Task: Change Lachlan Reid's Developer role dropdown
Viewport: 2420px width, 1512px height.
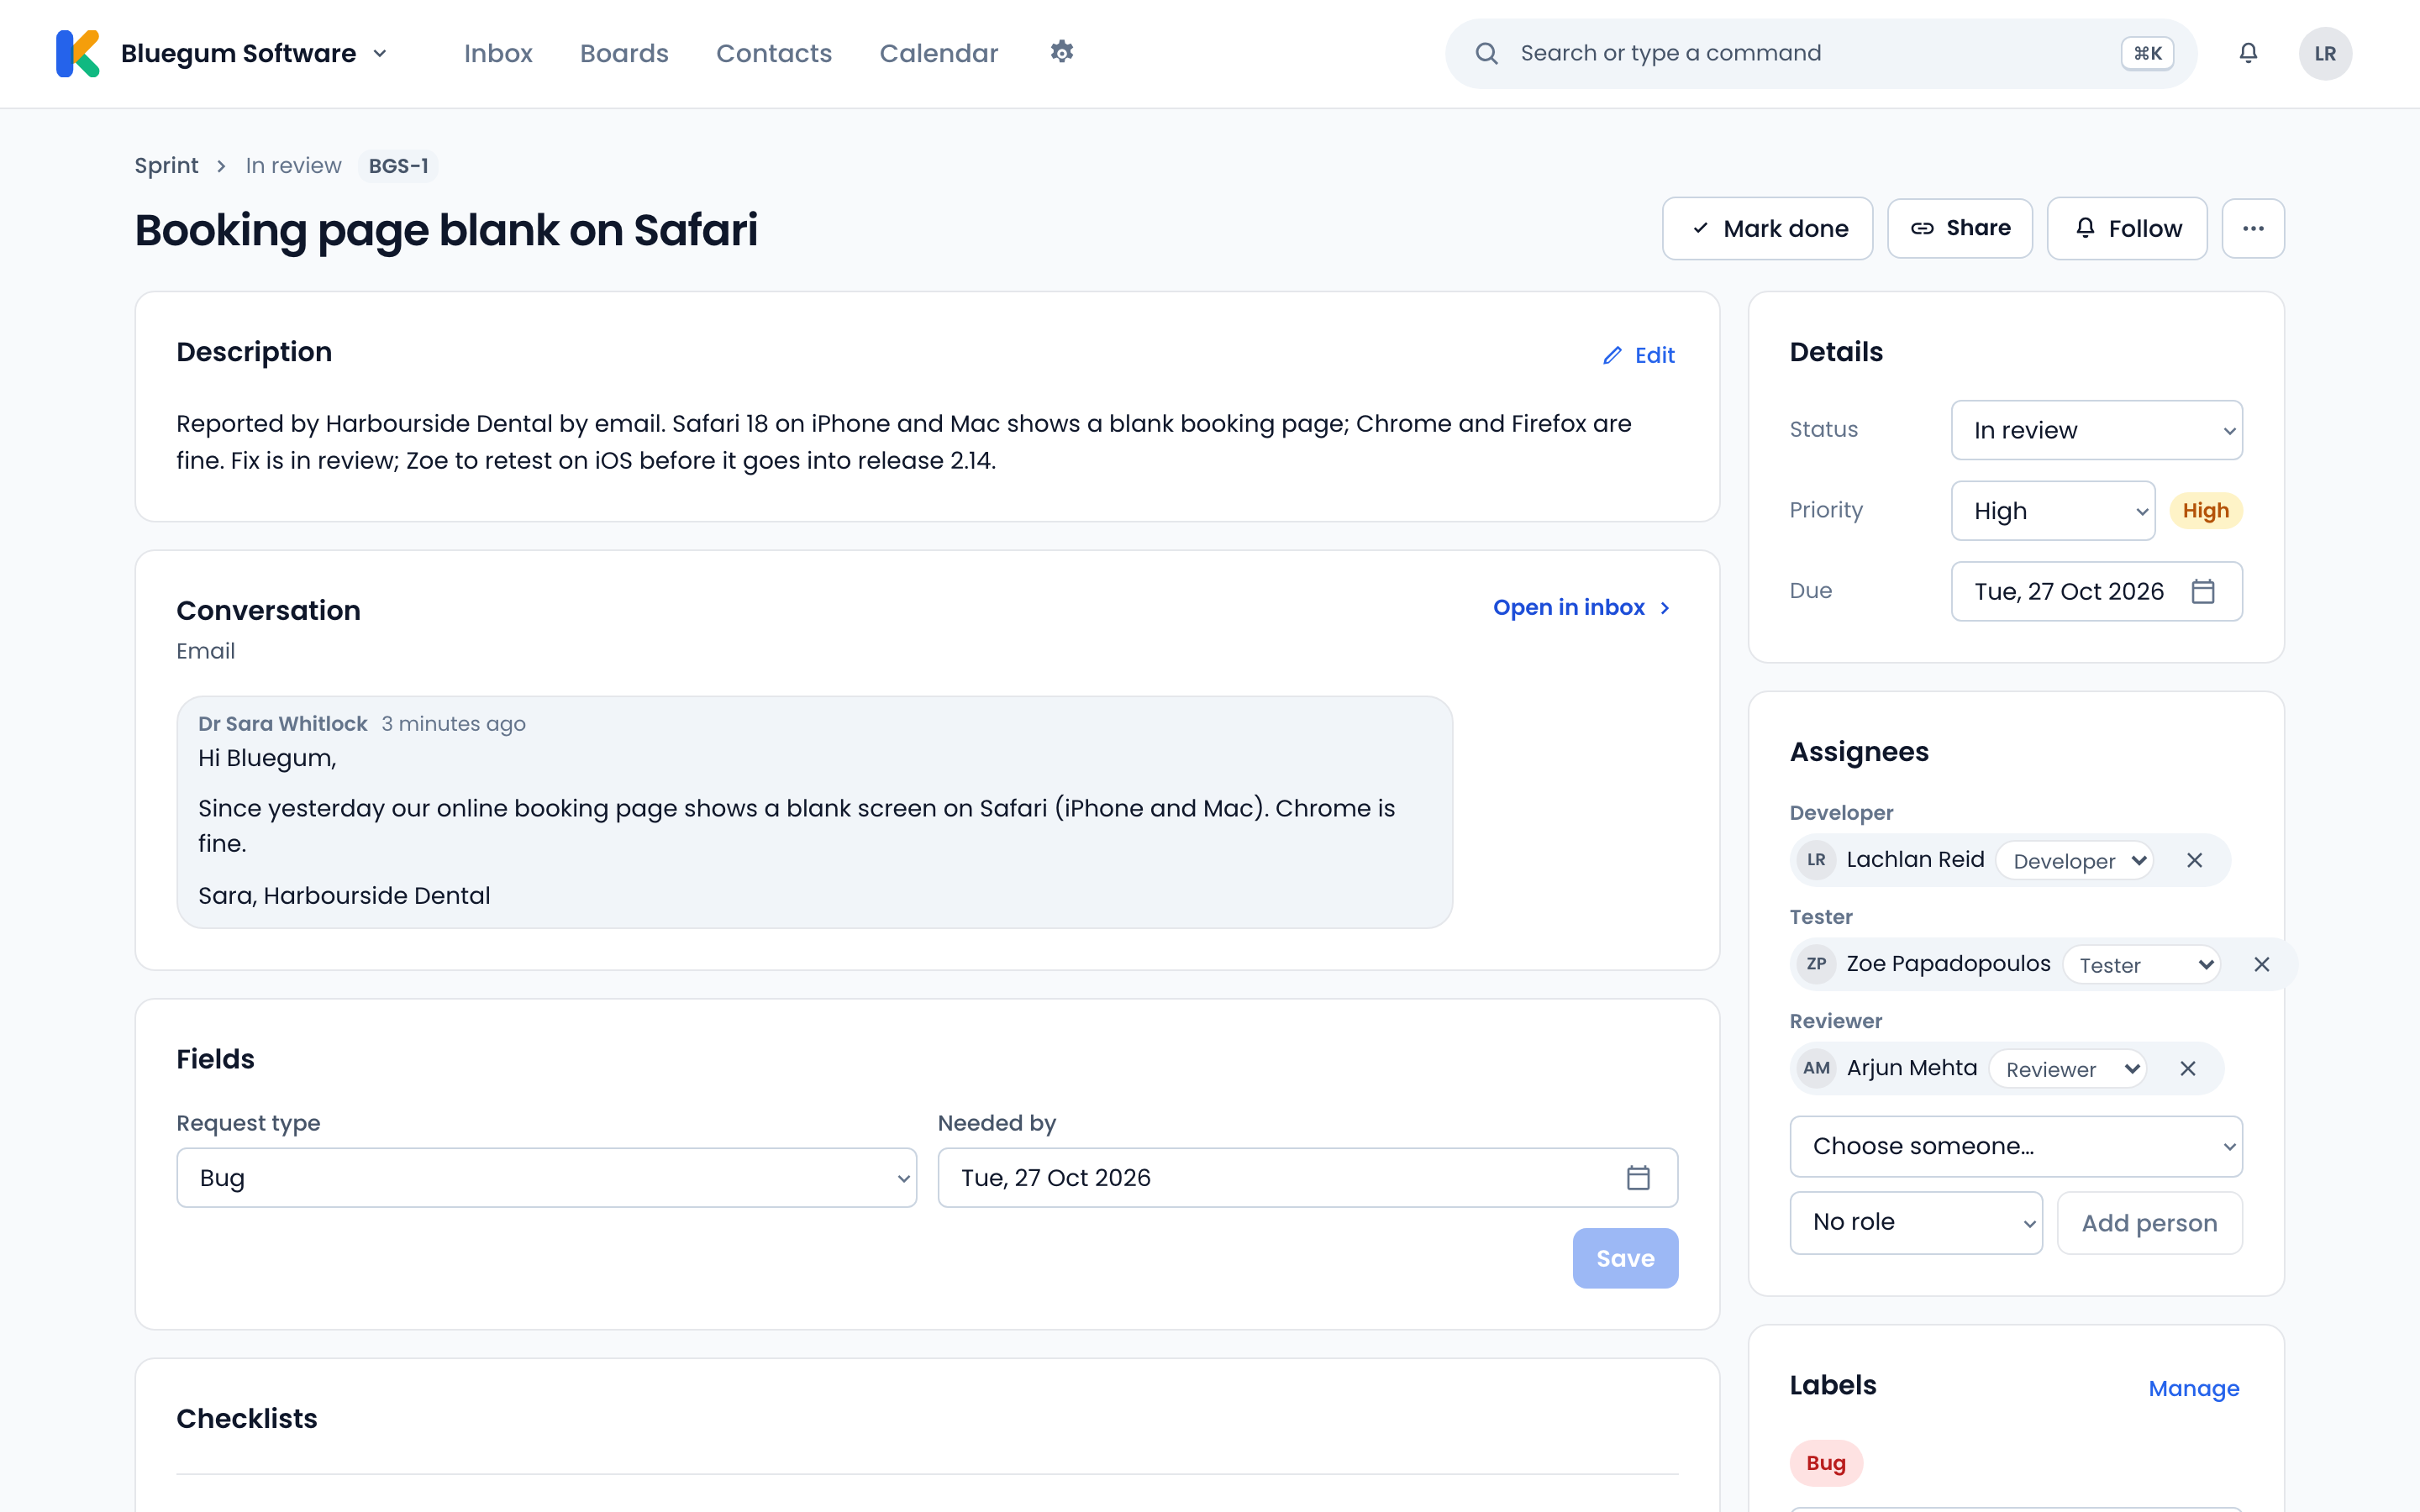Action: point(2075,861)
